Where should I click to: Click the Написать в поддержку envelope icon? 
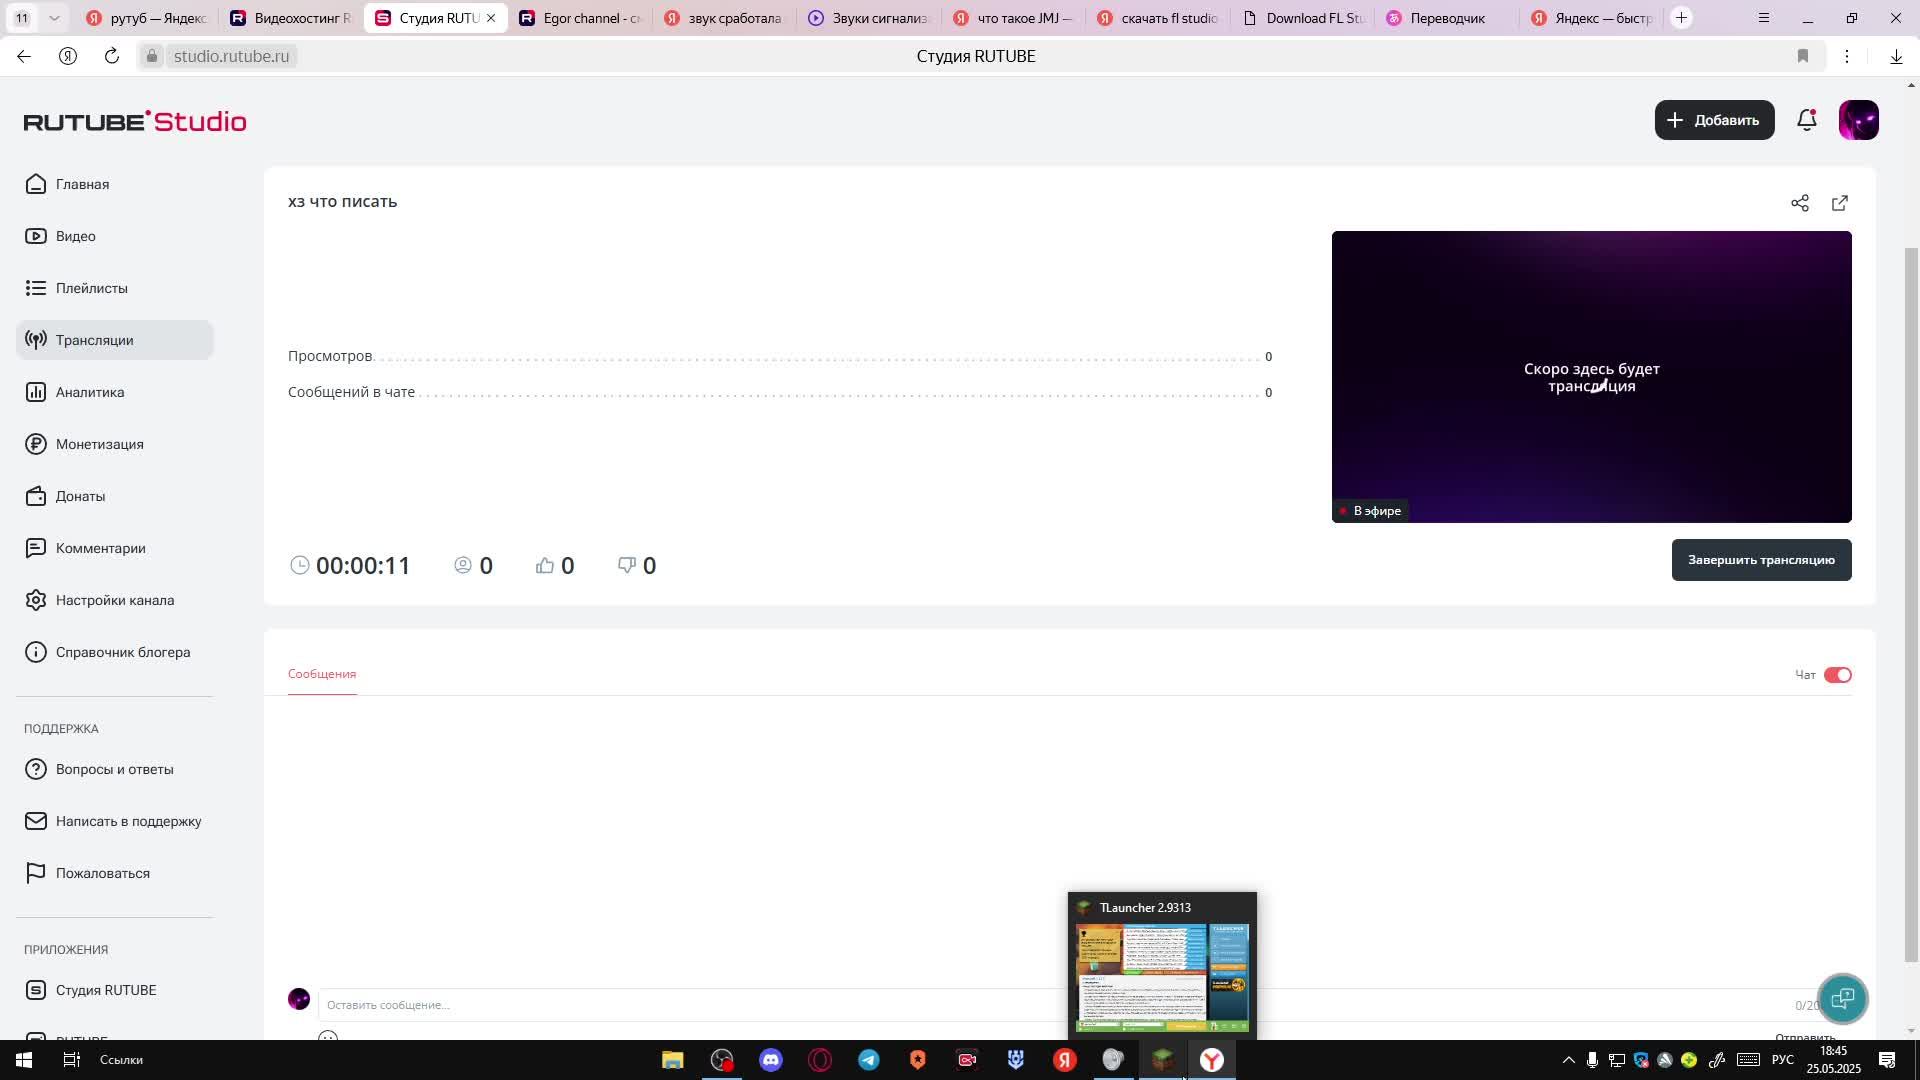tap(36, 821)
